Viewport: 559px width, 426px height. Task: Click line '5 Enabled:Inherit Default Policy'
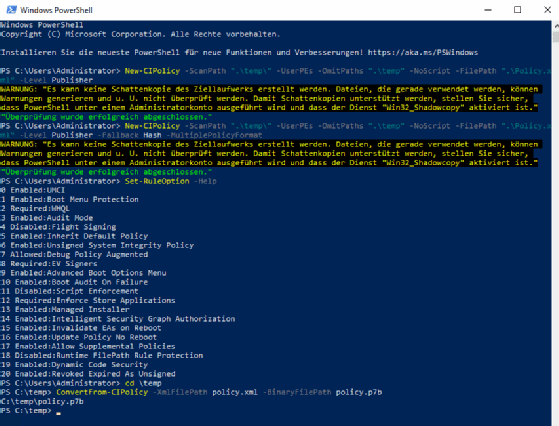point(74,236)
